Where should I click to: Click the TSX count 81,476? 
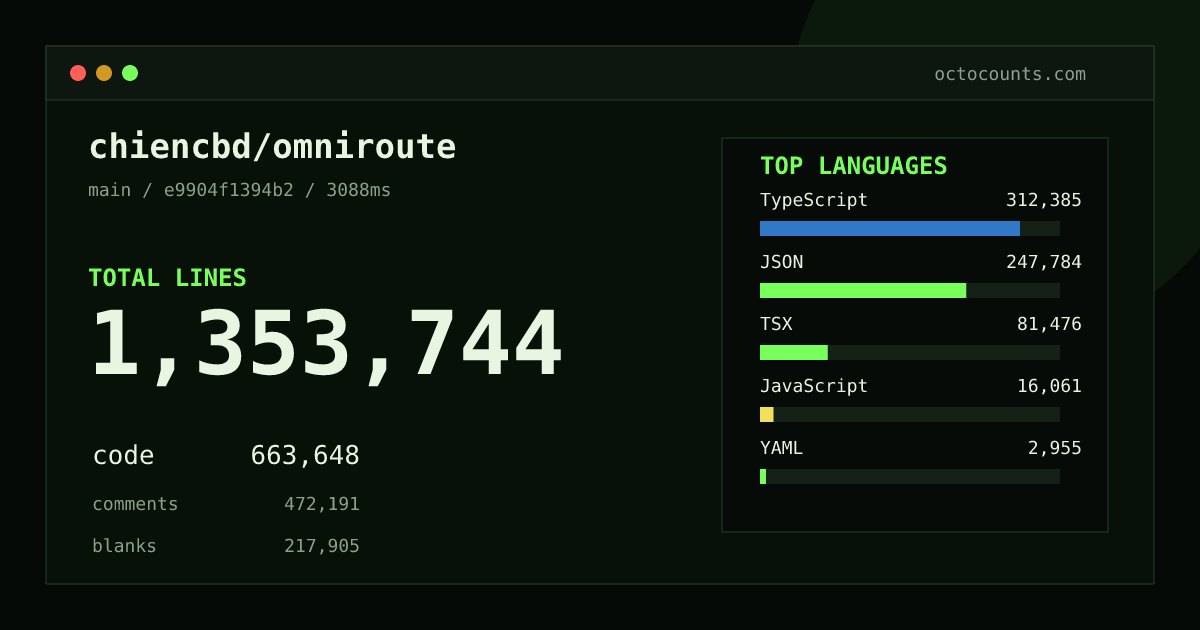click(1049, 324)
